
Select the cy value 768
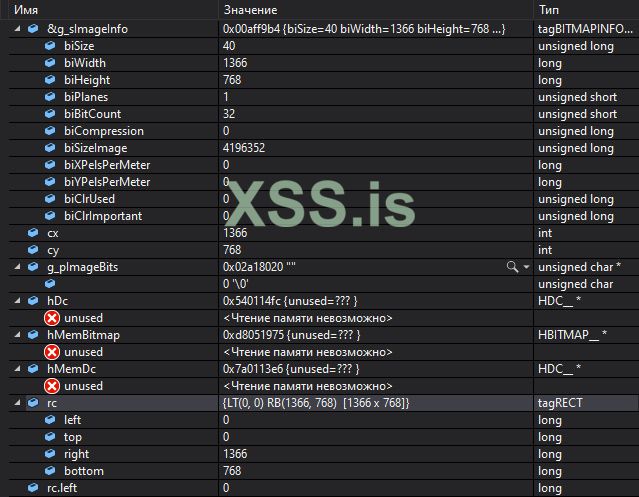[x=232, y=250]
